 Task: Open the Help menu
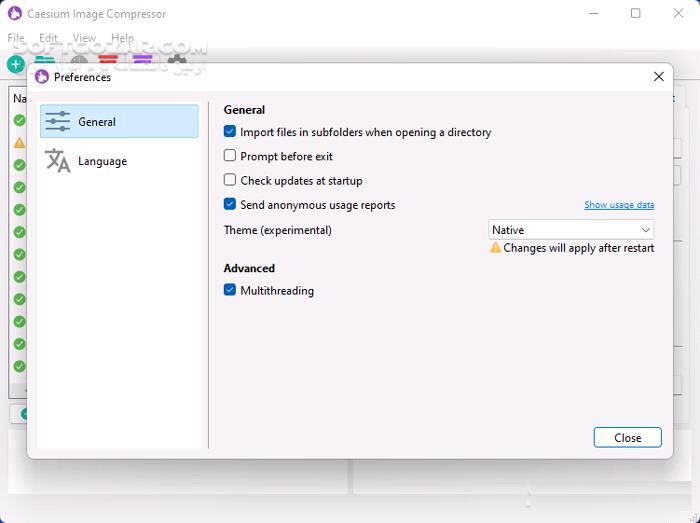tap(122, 38)
